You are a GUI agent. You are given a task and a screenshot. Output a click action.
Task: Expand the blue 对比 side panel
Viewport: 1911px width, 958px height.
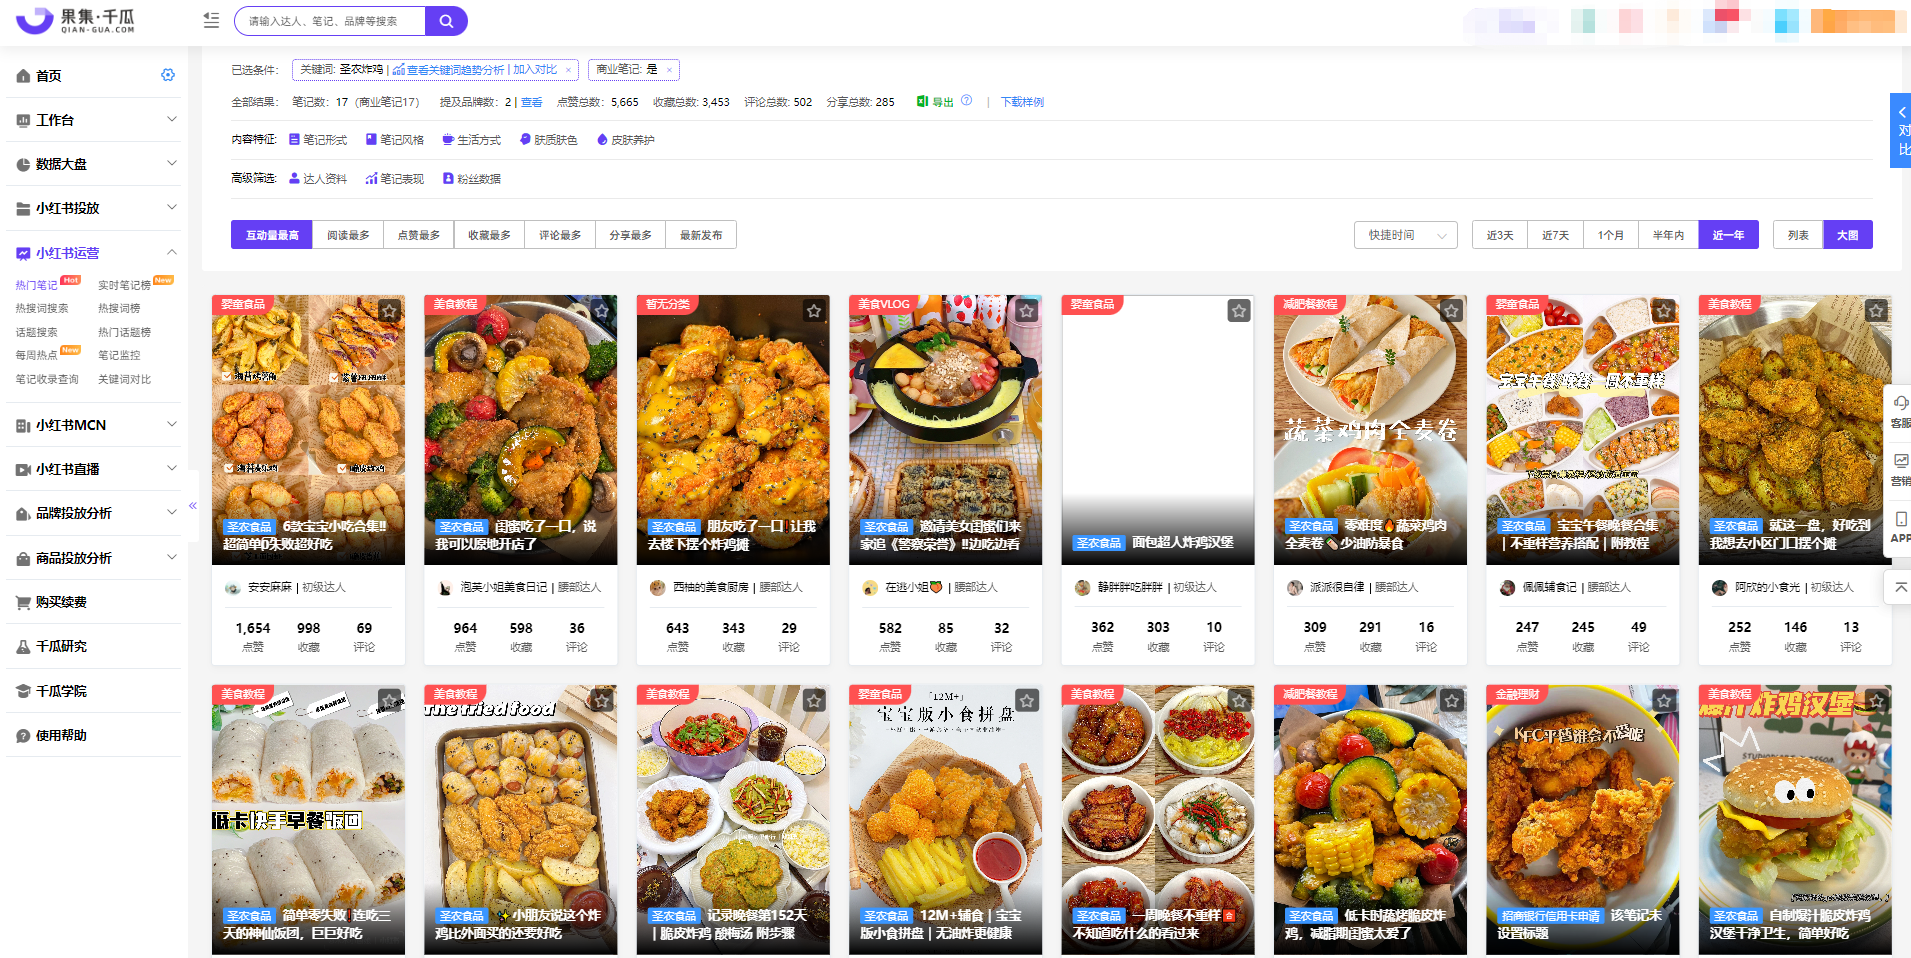pos(1901,131)
